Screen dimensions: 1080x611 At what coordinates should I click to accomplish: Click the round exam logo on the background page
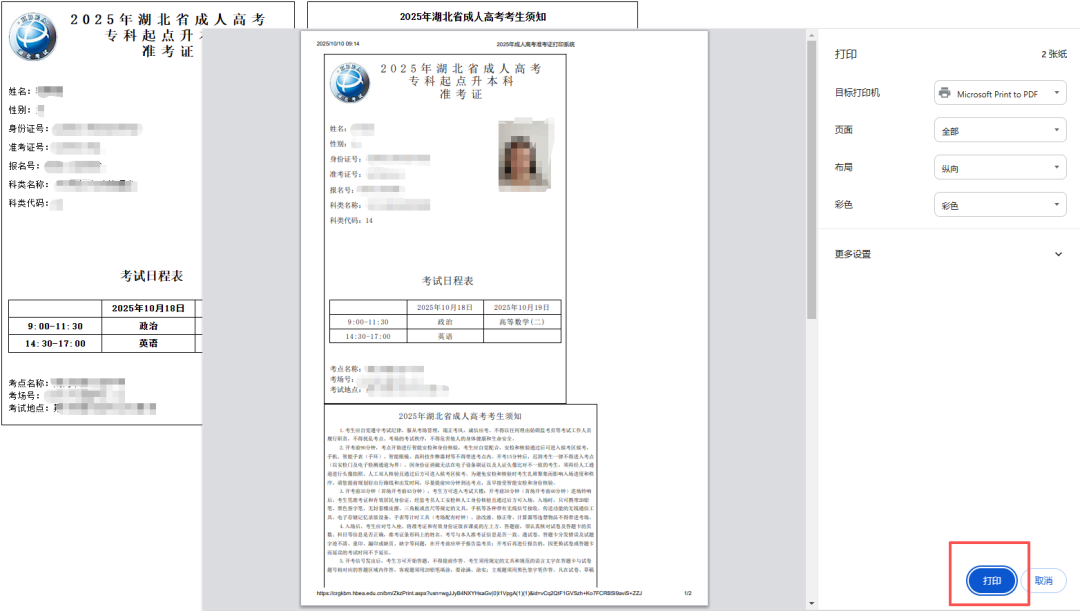coord(33,38)
